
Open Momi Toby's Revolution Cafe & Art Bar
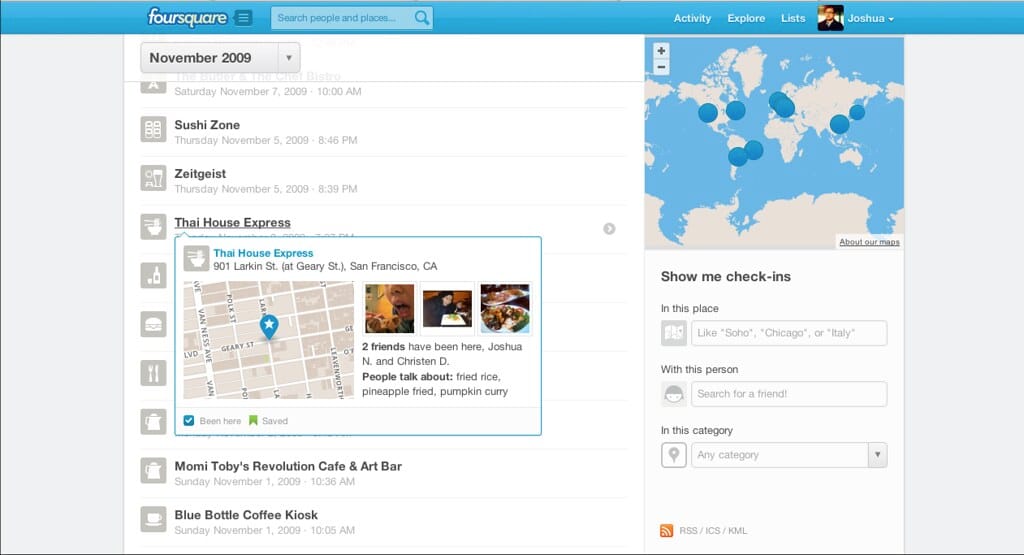tap(288, 466)
